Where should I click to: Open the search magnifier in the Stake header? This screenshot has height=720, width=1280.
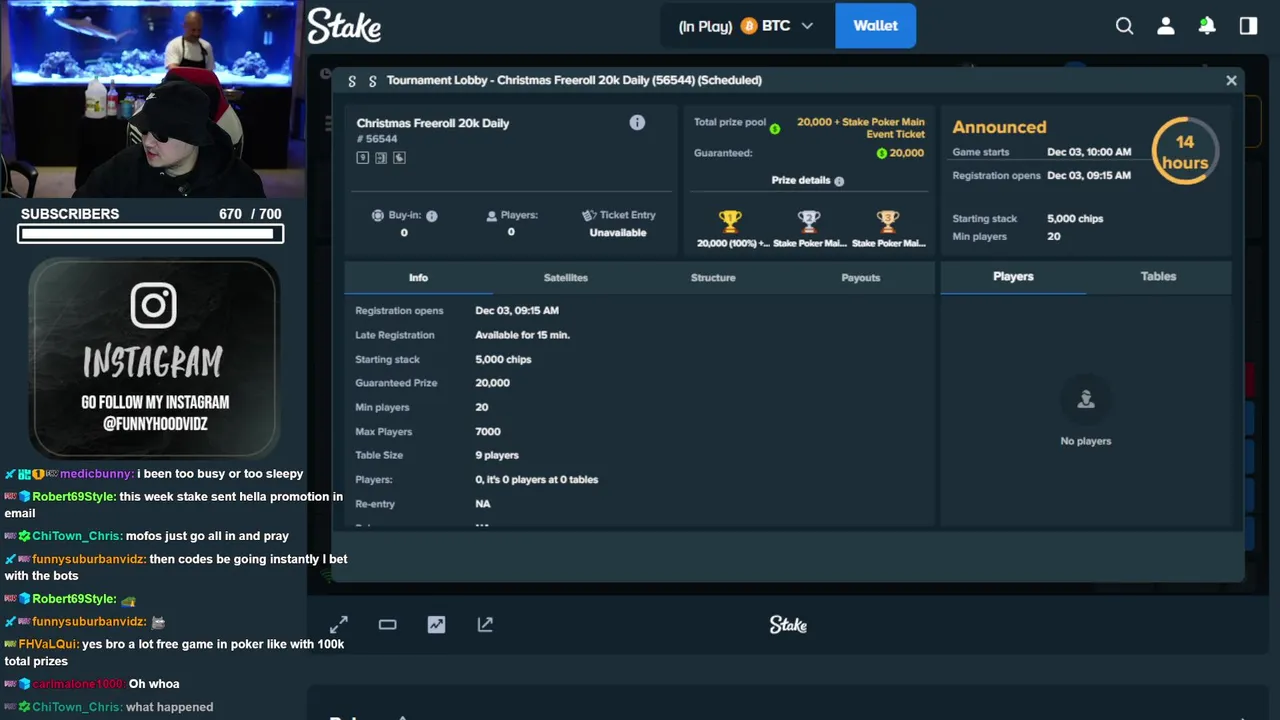[x=1125, y=26]
